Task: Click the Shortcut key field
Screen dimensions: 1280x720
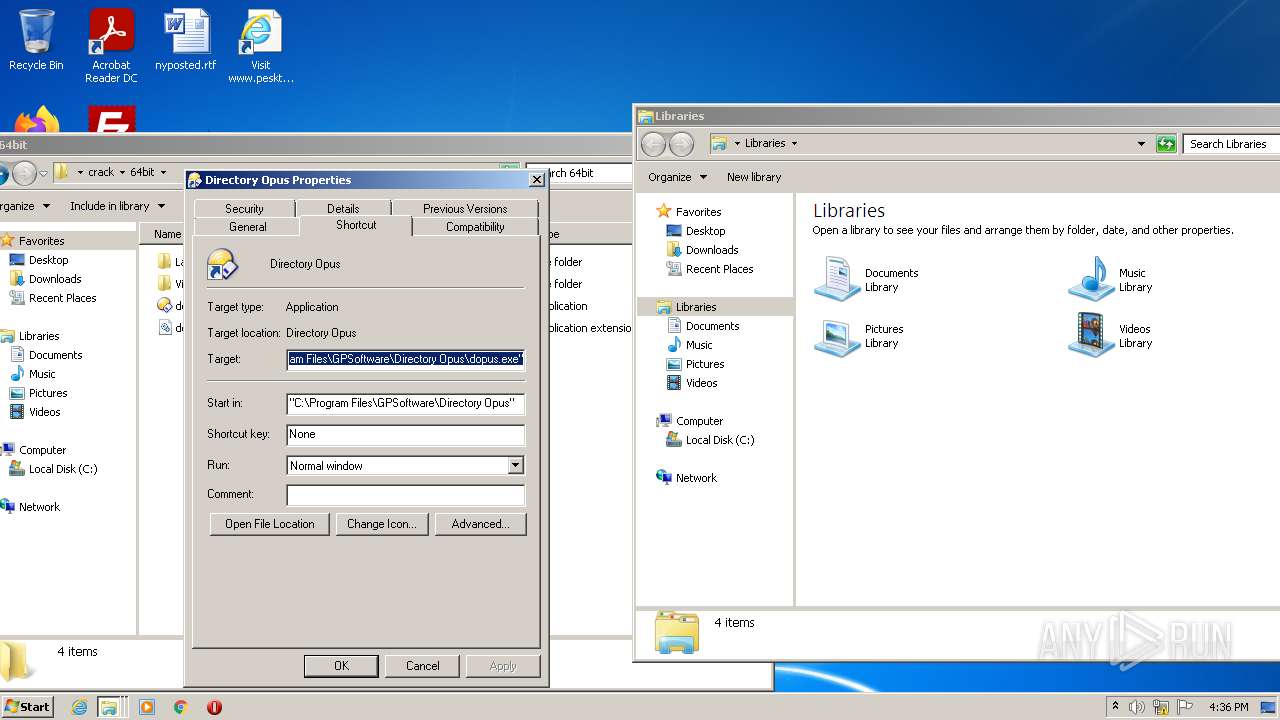Action: click(x=405, y=434)
